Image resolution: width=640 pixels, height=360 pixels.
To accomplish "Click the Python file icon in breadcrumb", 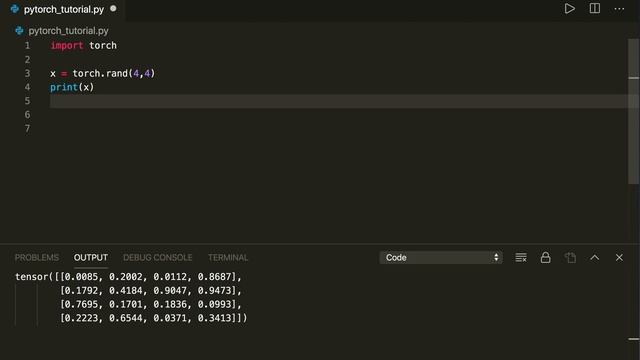I will click(19, 31).
